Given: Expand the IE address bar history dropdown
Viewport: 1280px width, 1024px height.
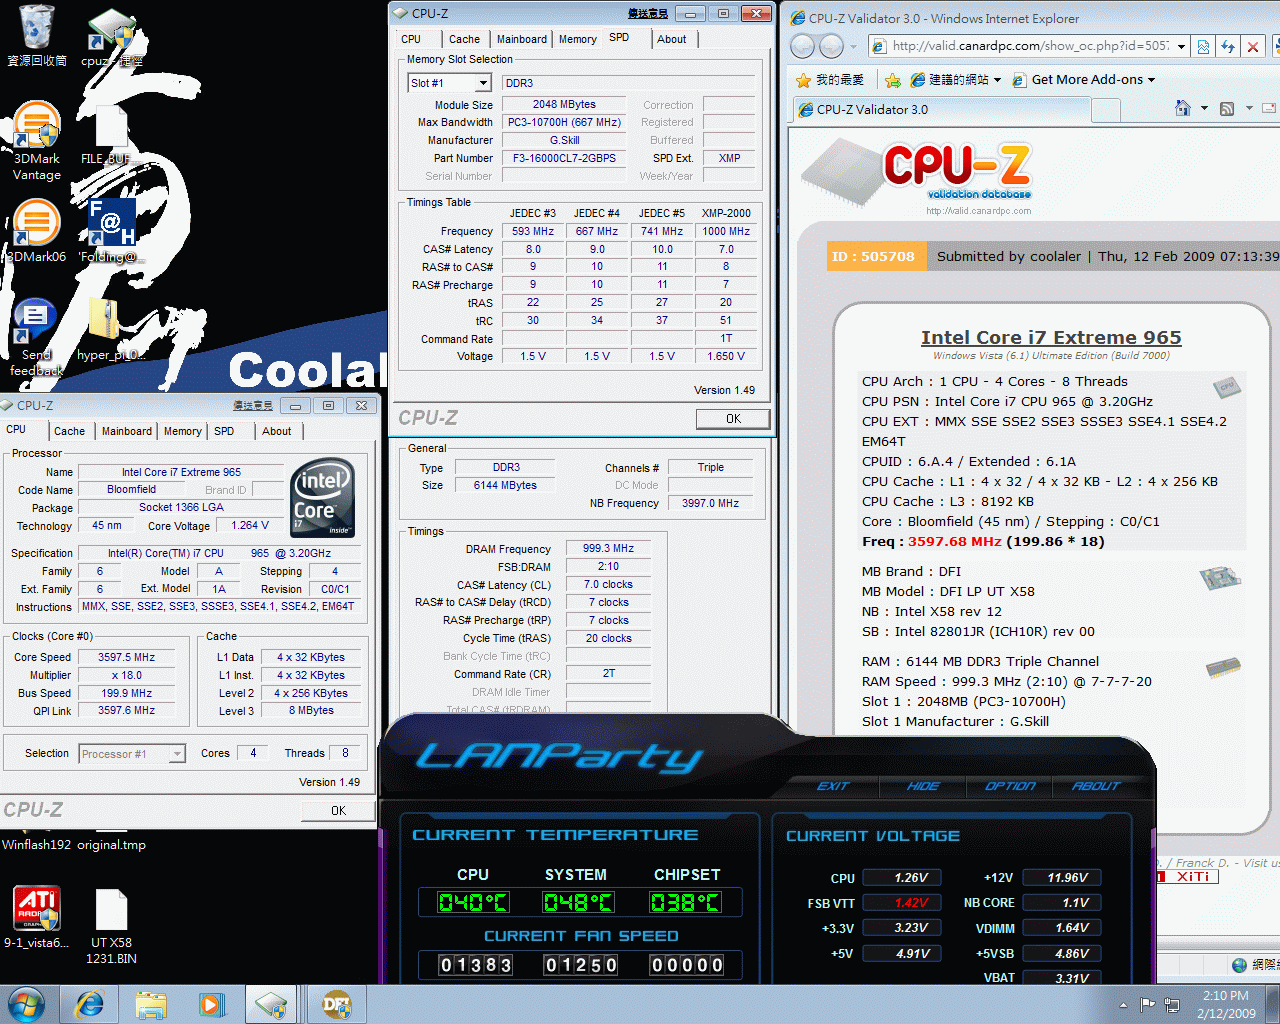Looking at the screenshot, I should [x=1181, y=46].
